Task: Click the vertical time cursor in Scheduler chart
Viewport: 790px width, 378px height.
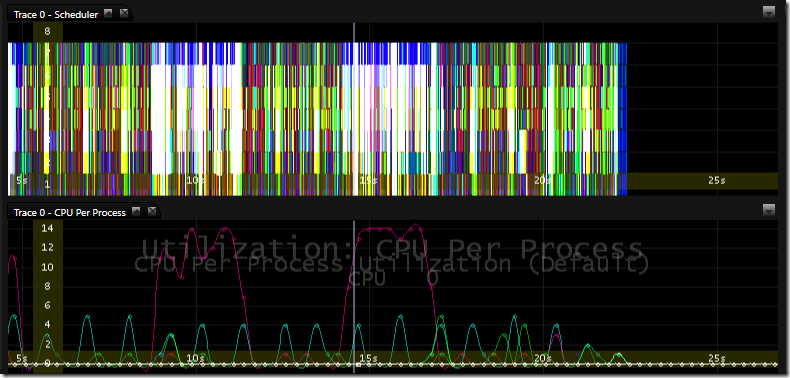Action: coord(354,109)
